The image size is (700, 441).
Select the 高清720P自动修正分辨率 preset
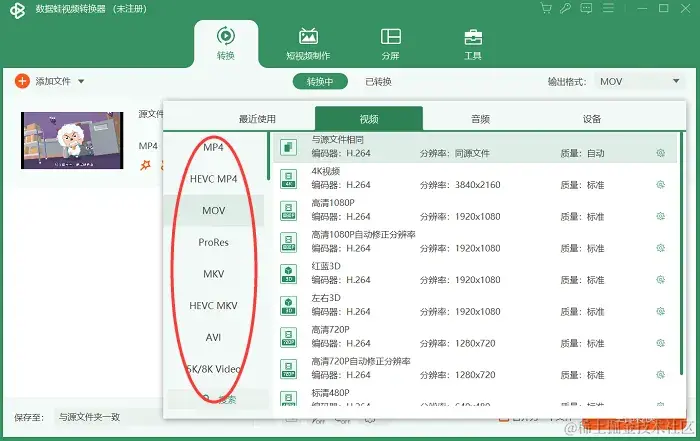coord(475,369)
